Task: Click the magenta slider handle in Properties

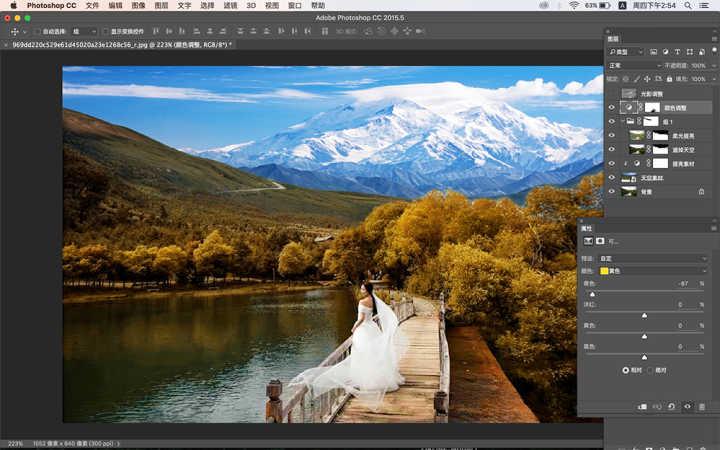Action: click(x=644, y=315)
